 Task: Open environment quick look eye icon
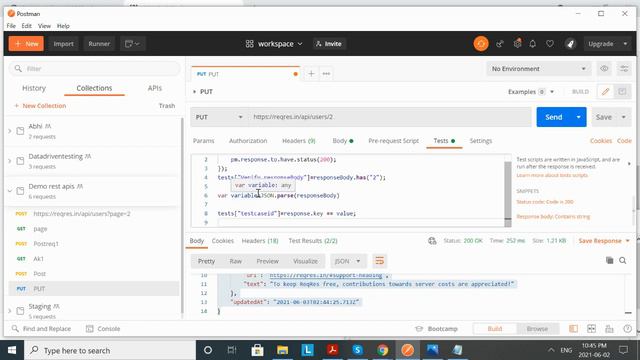point(604,69)
